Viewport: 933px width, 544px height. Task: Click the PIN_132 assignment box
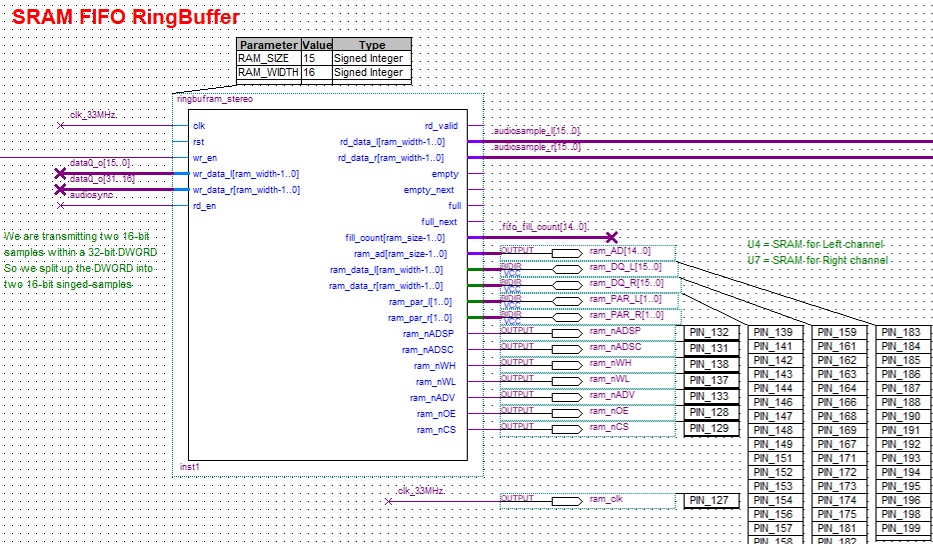712,332
